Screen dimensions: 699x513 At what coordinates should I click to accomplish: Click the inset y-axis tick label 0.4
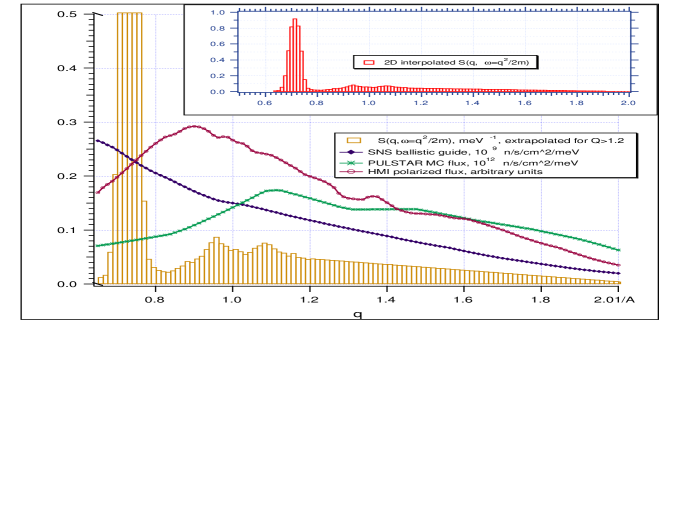(x=218, y=60)
